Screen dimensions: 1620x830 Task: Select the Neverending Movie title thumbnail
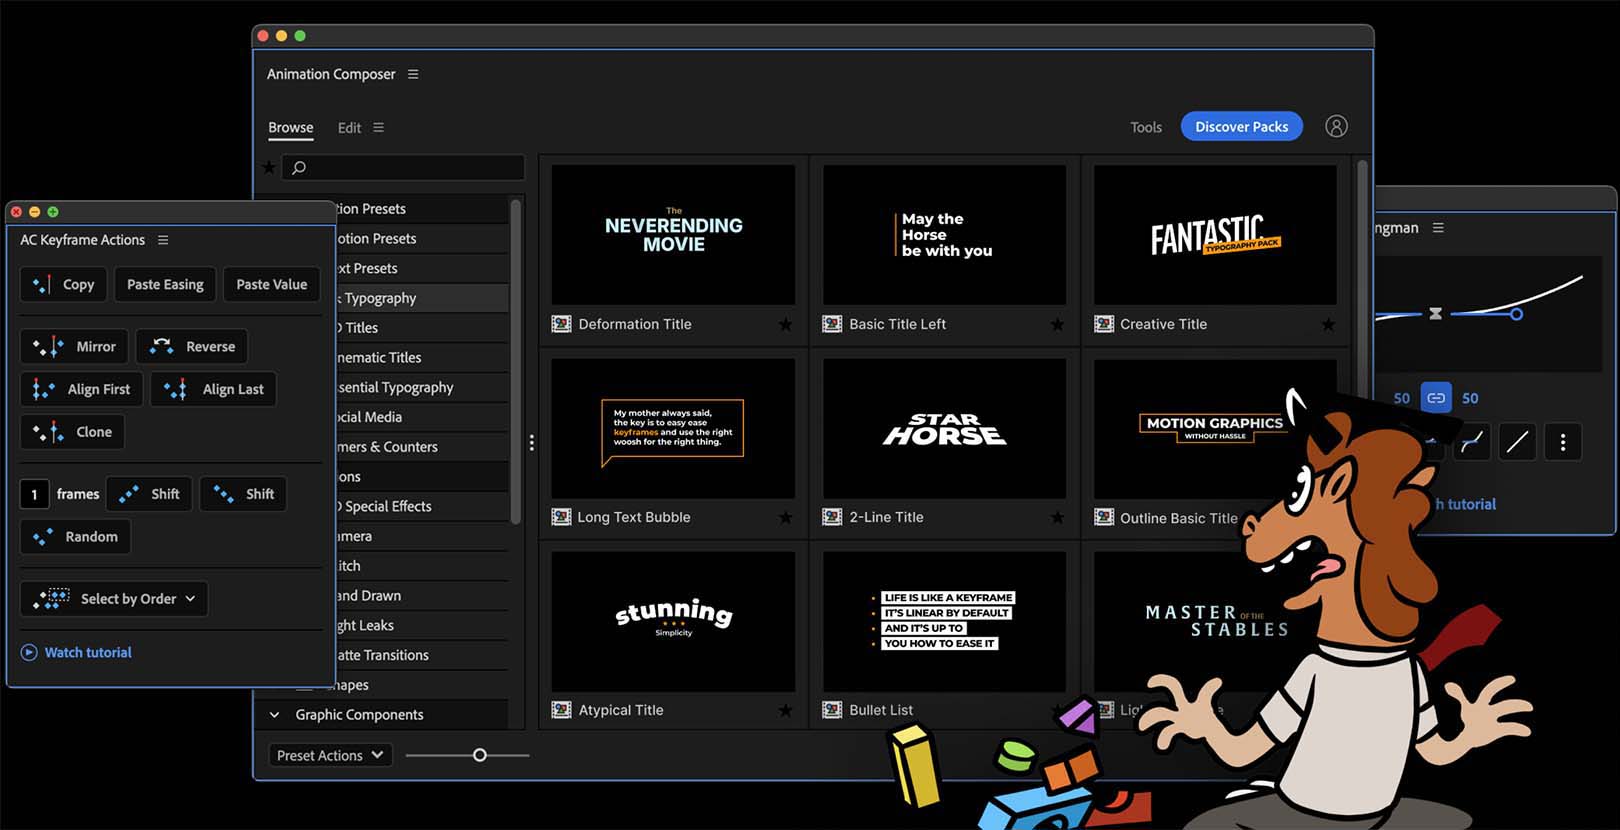[673, 235]
